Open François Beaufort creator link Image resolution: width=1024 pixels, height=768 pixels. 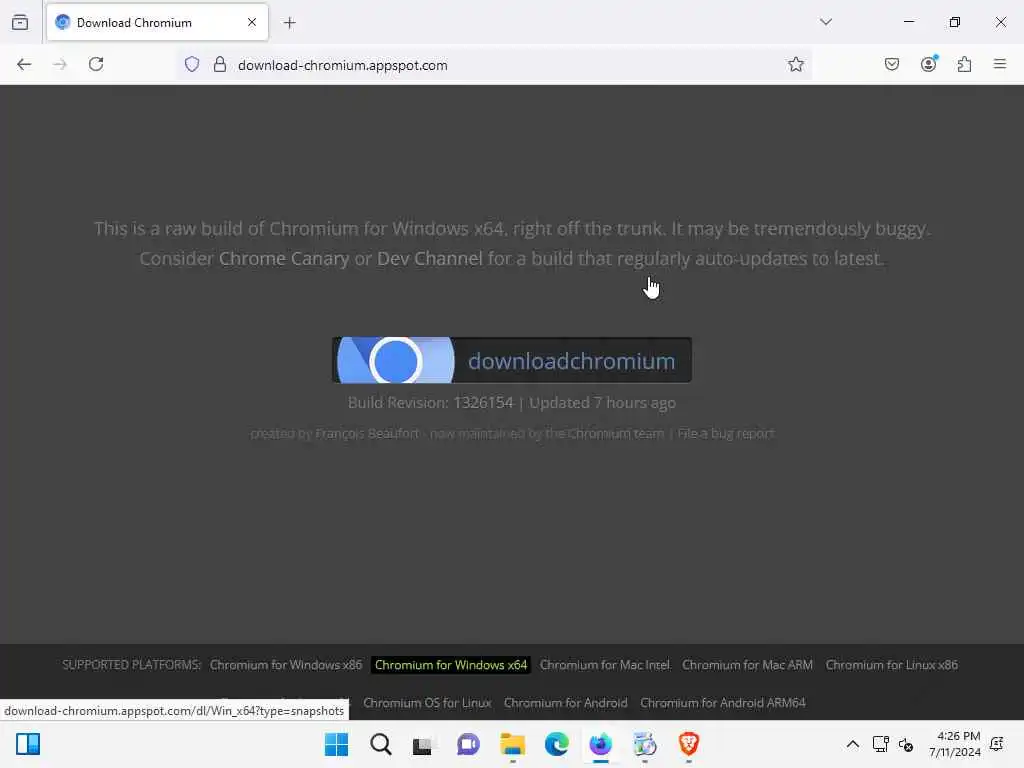coord(367,434)
